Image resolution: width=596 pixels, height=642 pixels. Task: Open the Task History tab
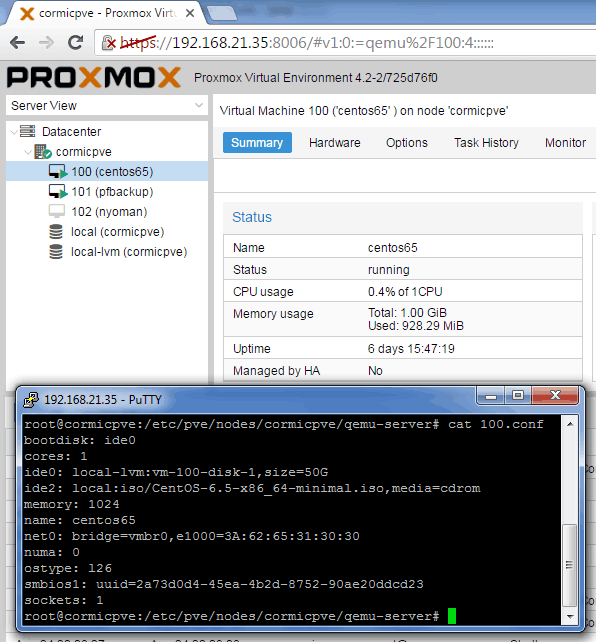(486, 142)
